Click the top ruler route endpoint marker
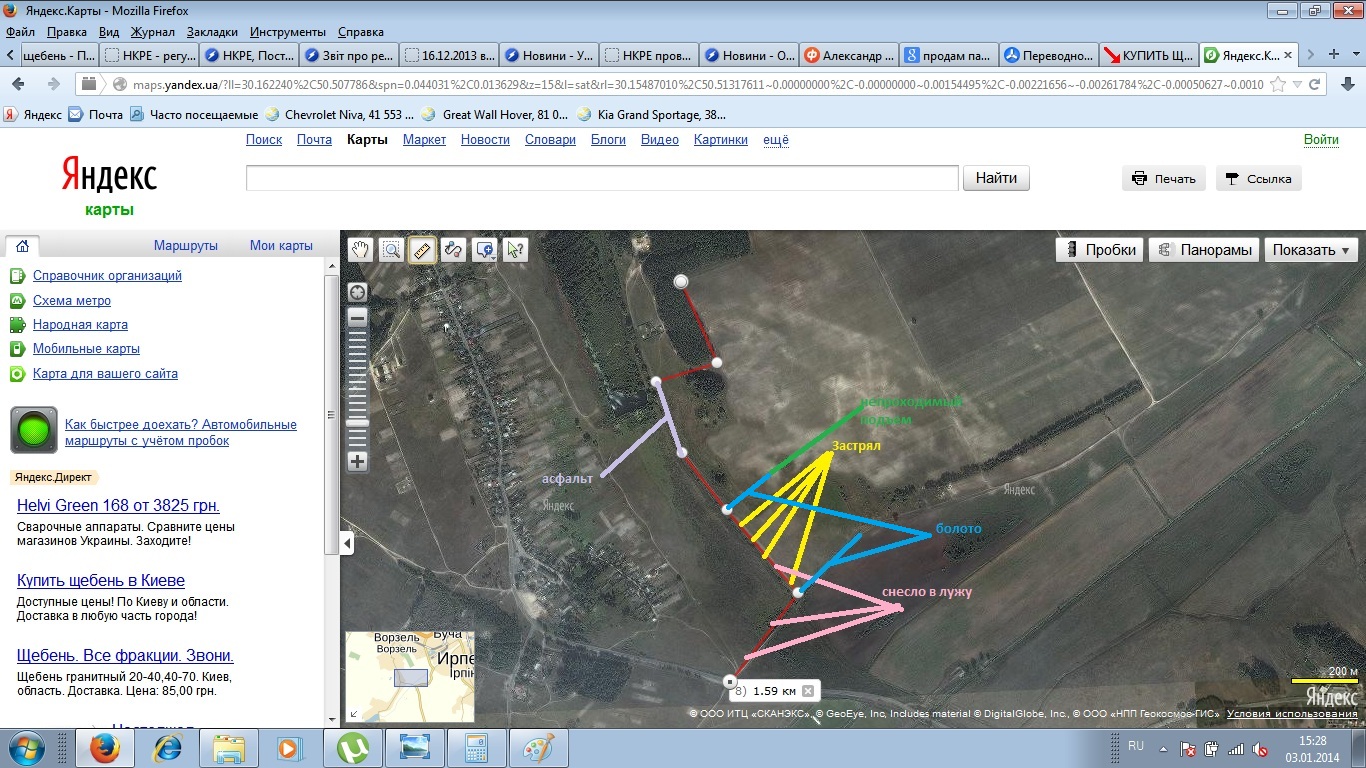The image size is (1366, 768). 682,282
